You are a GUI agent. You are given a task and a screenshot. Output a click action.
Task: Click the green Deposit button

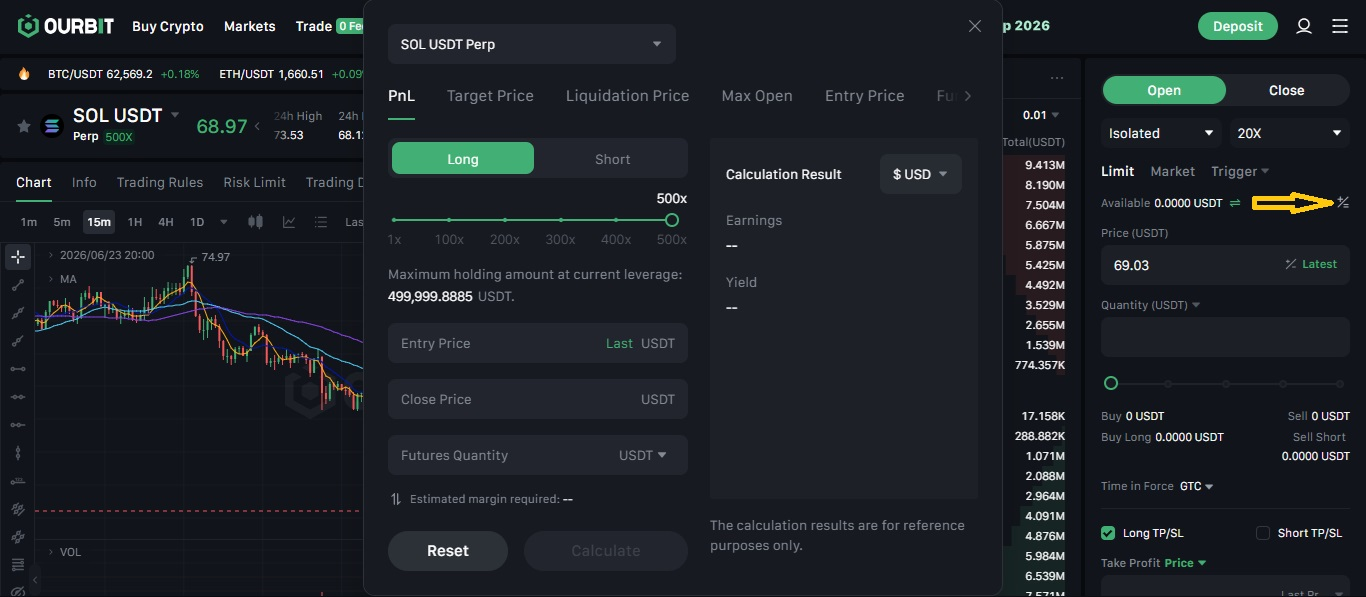[1238, 26]
